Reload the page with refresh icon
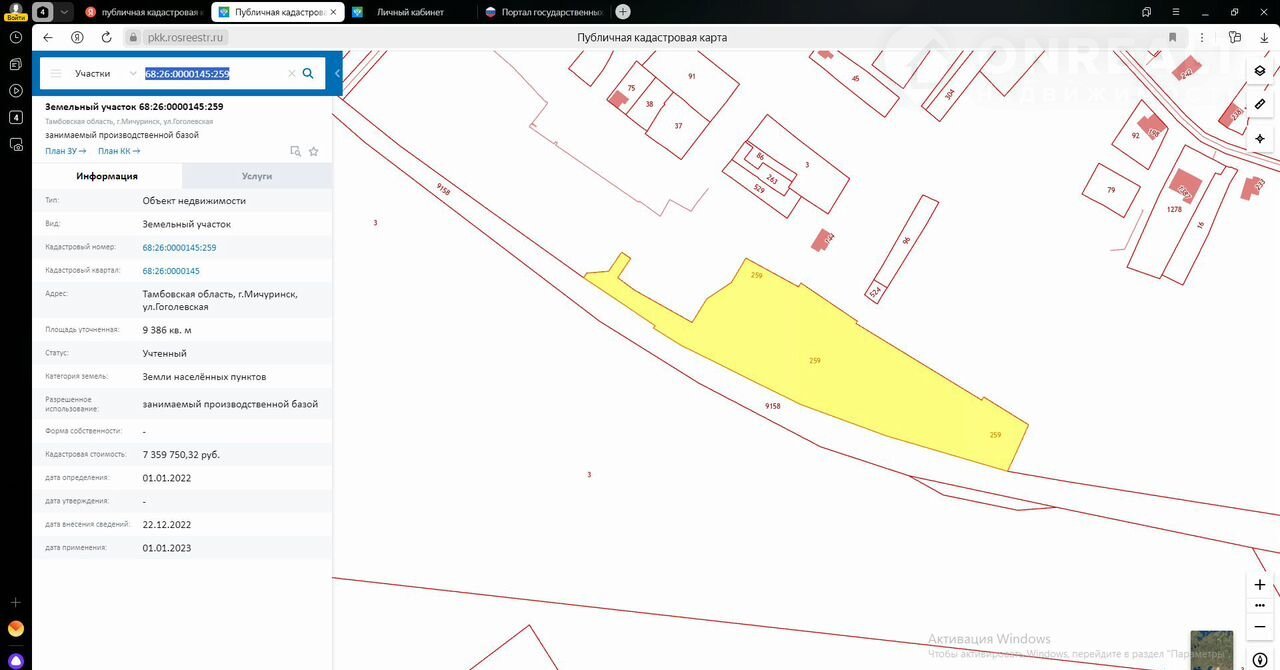This screenshot has height=670, width=1280. point(106,37)
